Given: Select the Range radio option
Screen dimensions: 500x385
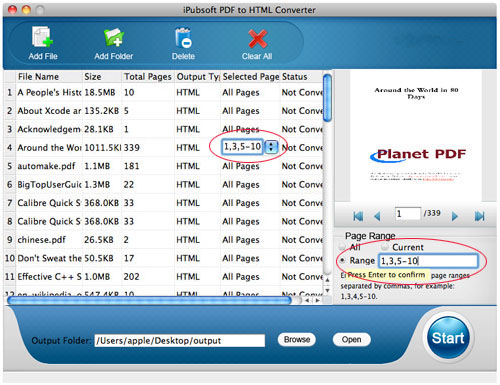Looking at the screenshot, I should coord(342,260).
